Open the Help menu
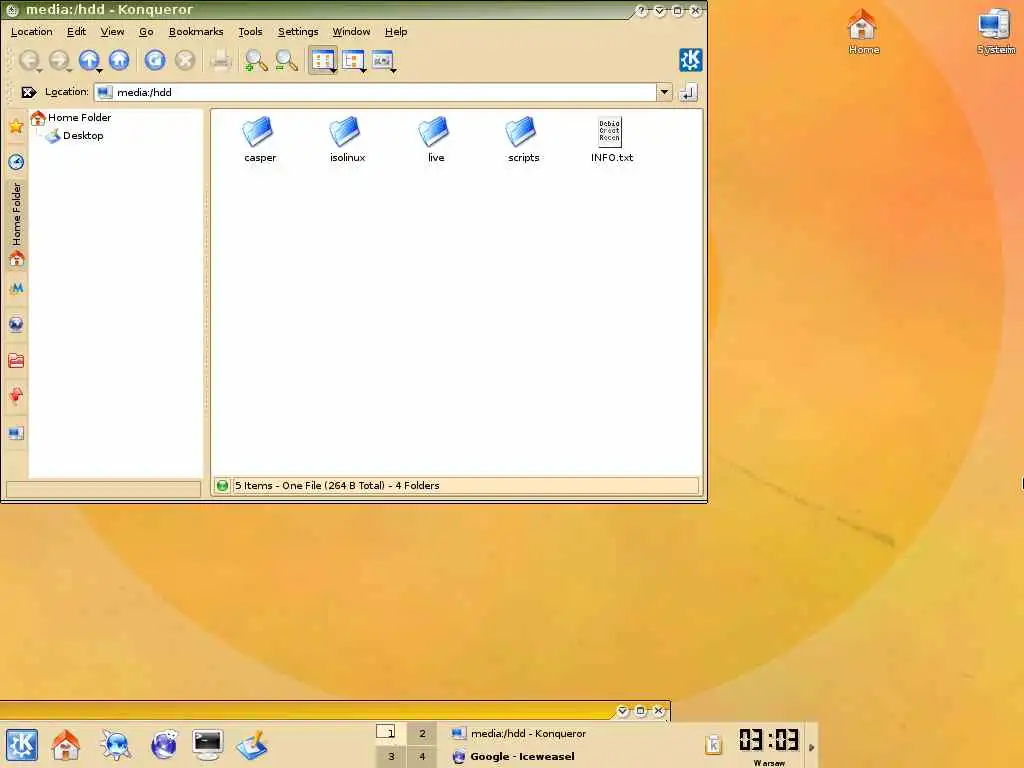Viewport: 1024px width, 768px height. tap(396, 31)
